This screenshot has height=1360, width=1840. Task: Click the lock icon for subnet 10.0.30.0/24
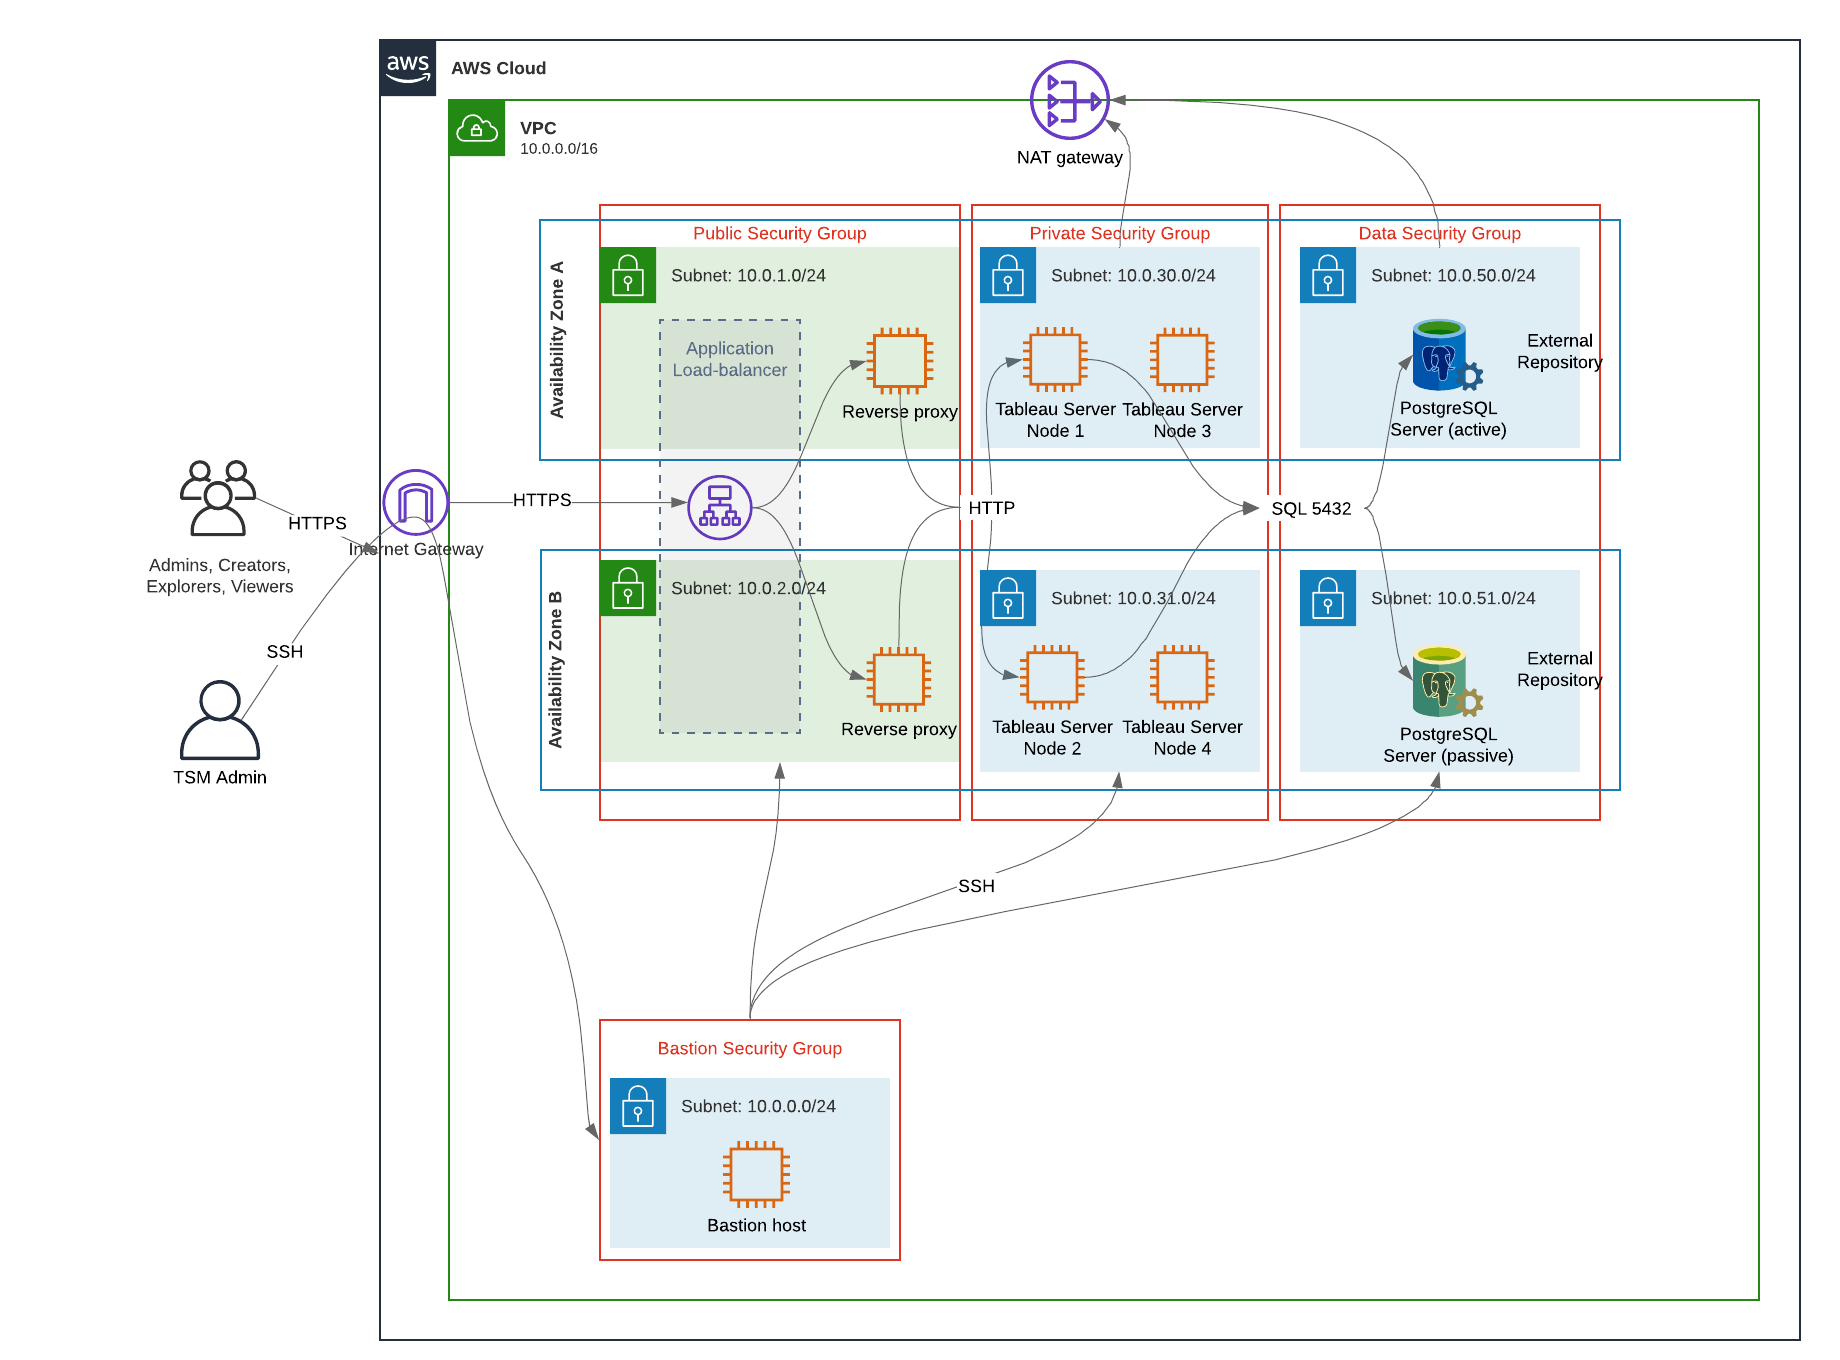tap(1008, 275)
